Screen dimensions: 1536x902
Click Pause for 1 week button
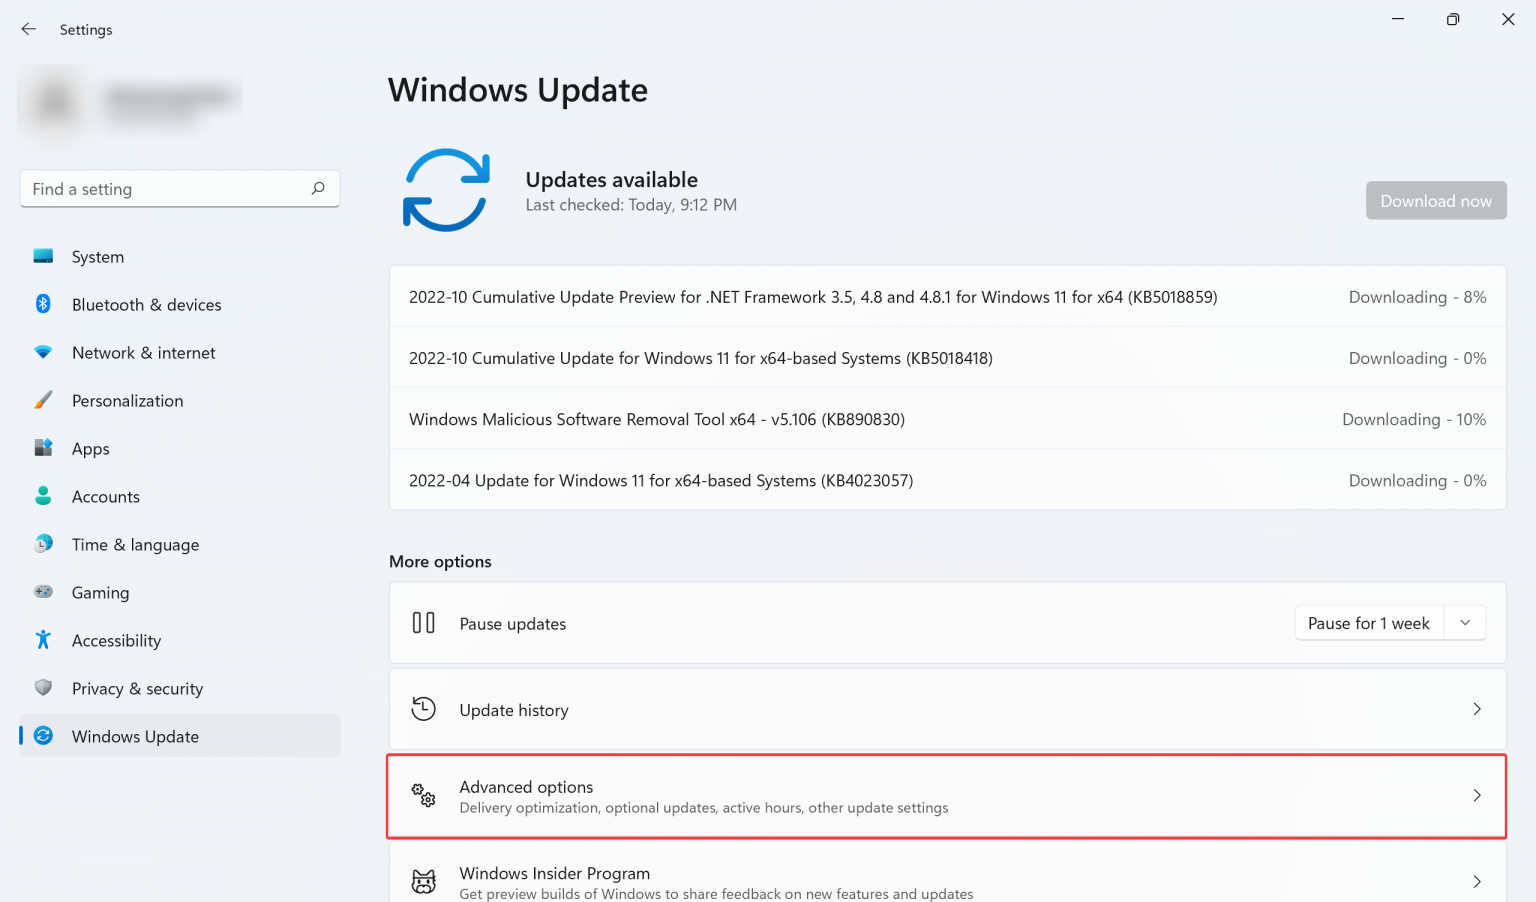click(x=1369, y=623)
